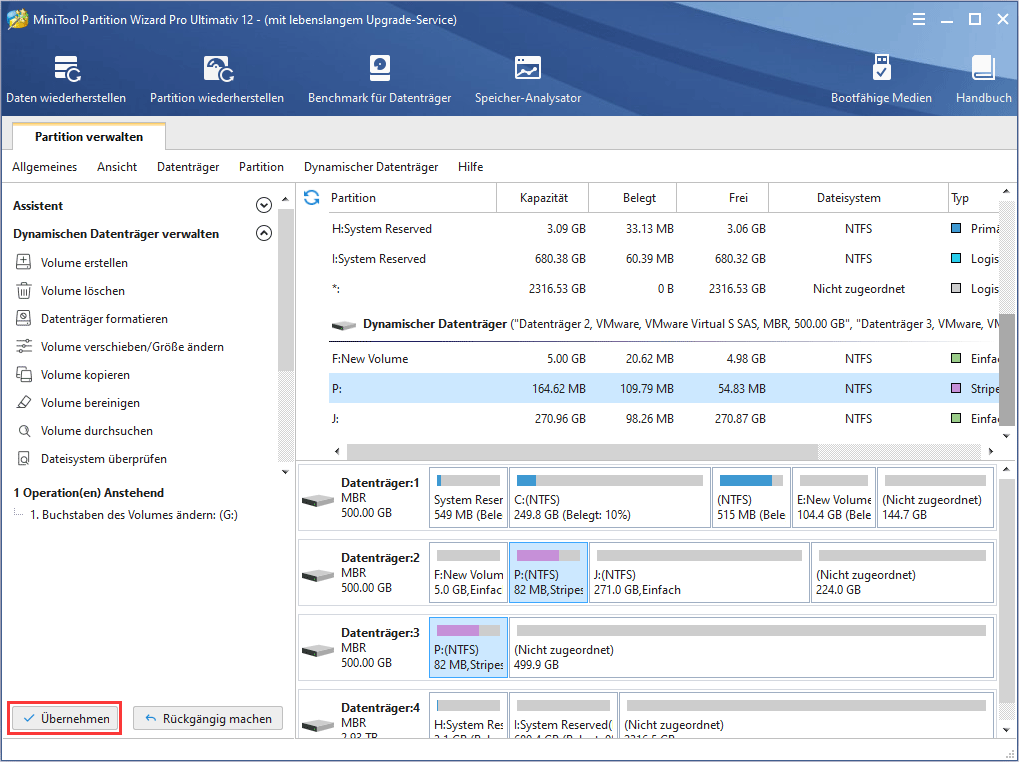Screen dimensions: 1019x762
Task: Sort by Belegt column header
Action: [x=633, y=197]
